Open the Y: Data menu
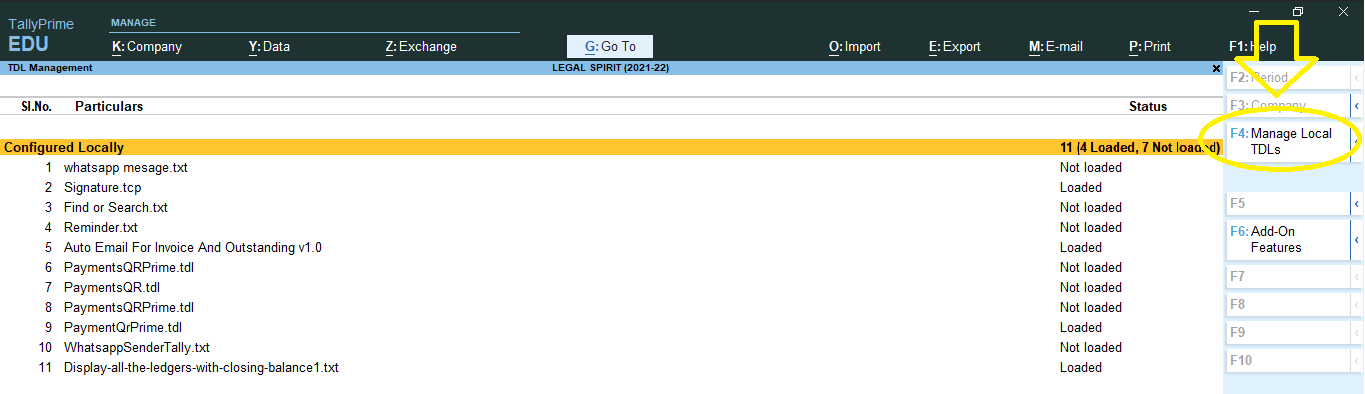The height and width of the screenshot is (394, 1365). pos(269,46)
